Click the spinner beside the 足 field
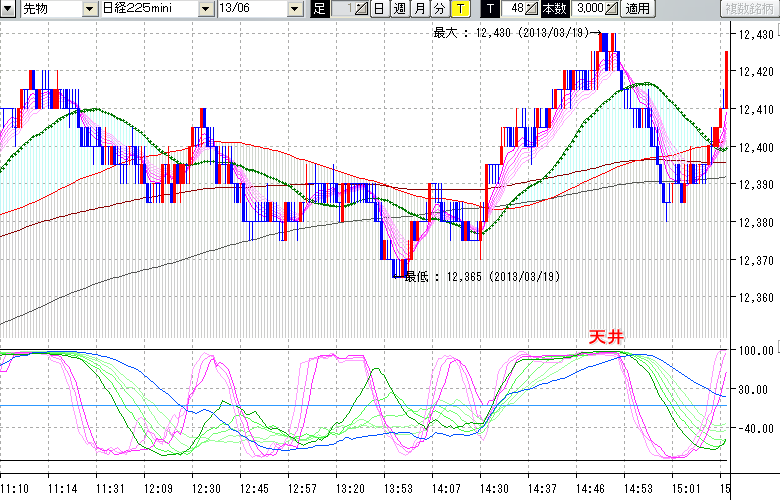The image size is (780, 500). (x=362, y=9)
